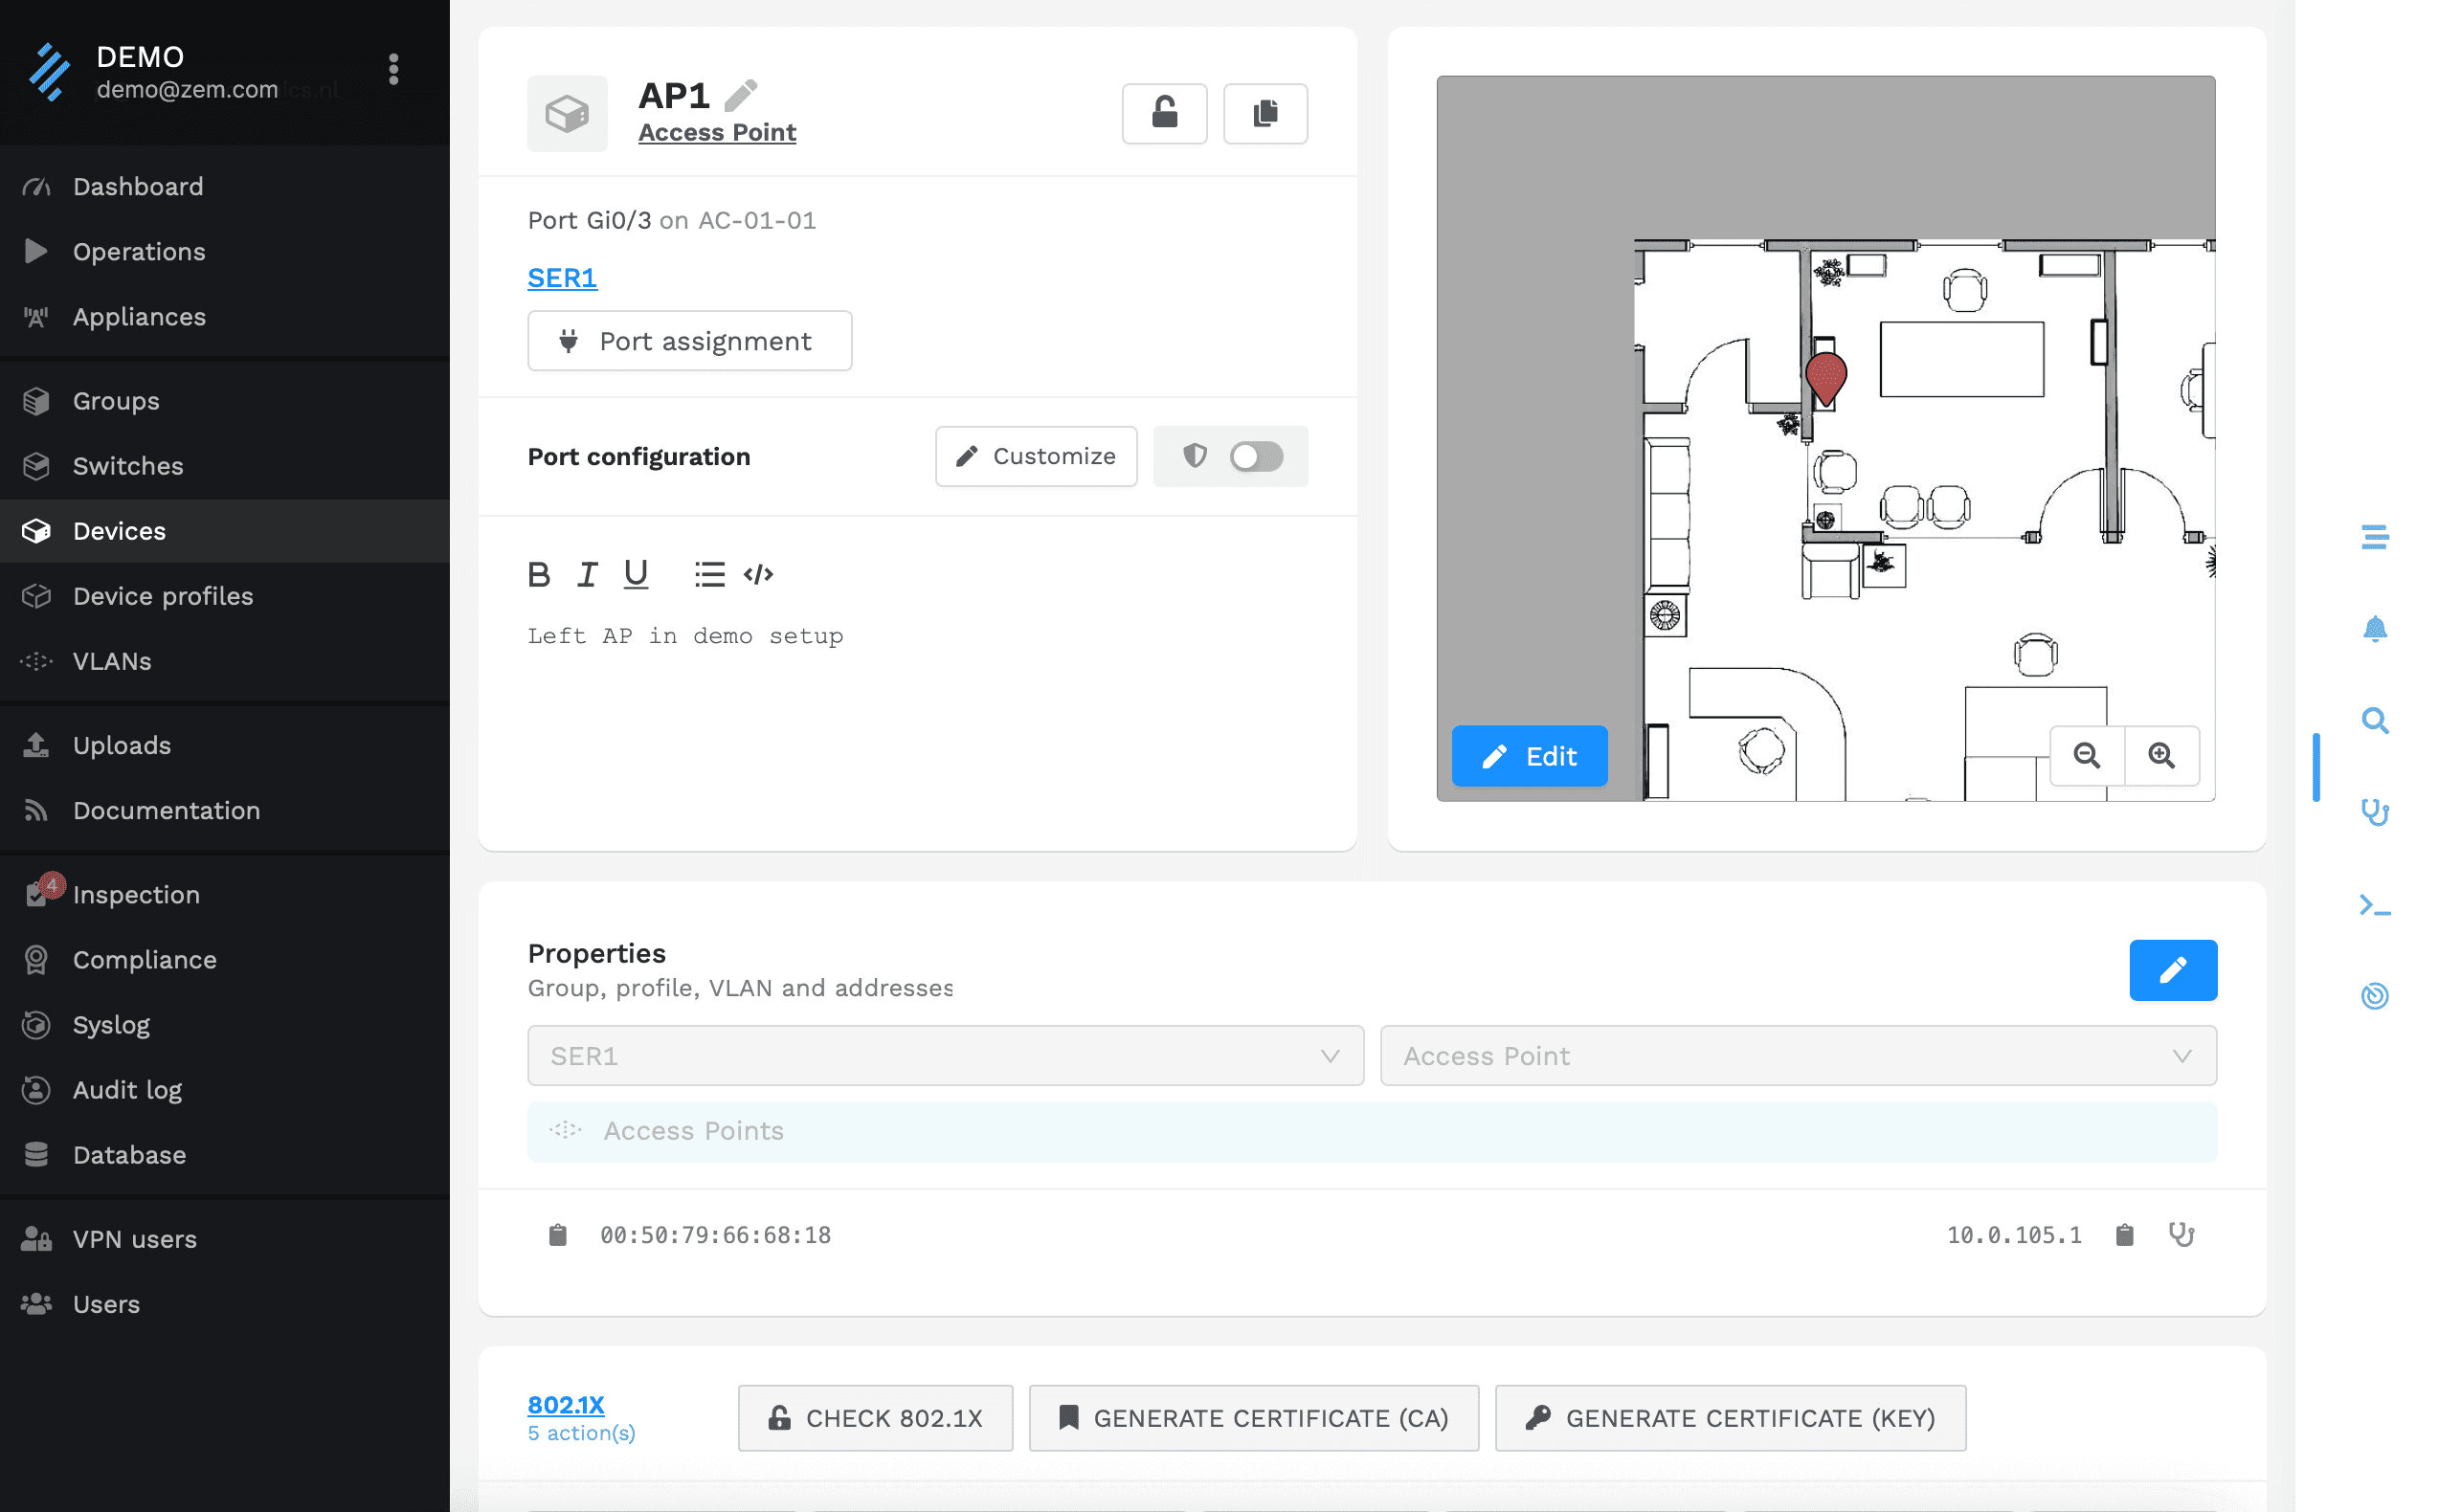Copy the MAC address with the clipboard icon

click(557, 1234)
